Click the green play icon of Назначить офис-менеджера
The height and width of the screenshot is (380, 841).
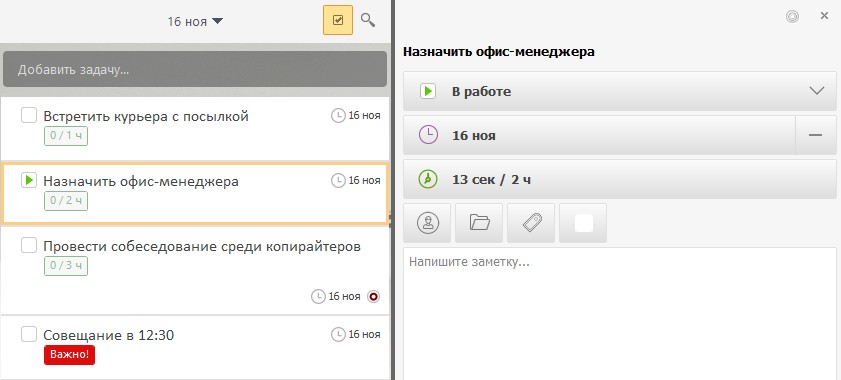pos(28,180)
